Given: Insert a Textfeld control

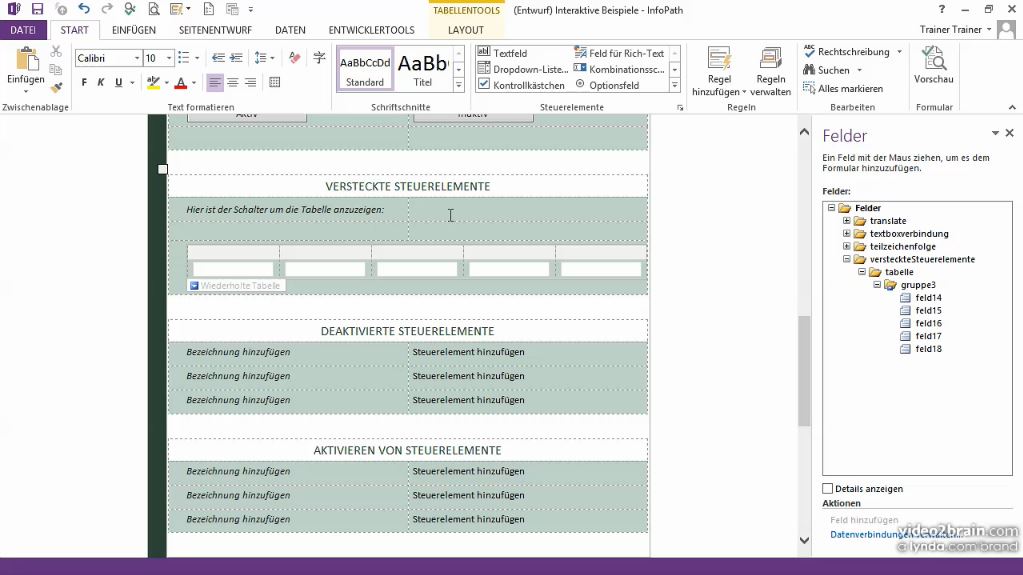Looking at the screenshot, I should click(x=502, y=53).
